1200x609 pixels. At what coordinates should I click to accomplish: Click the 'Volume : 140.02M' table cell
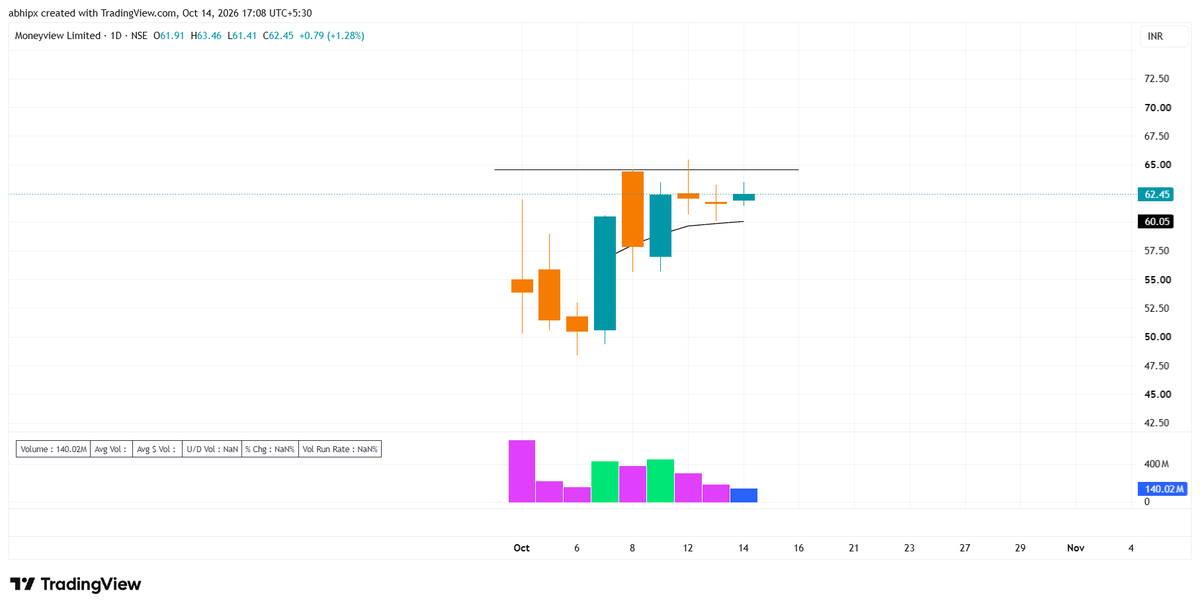53,450
